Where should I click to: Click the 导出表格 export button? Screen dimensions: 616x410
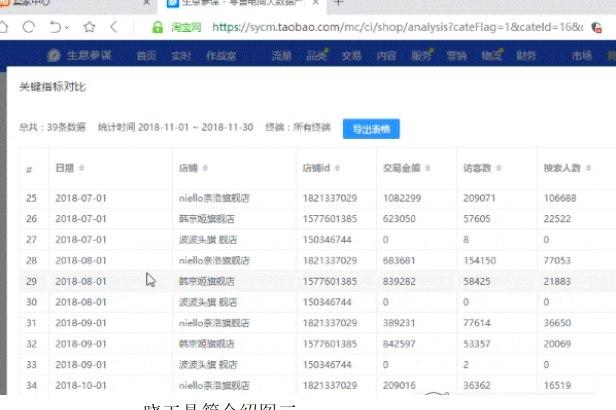tap(371, 129)
